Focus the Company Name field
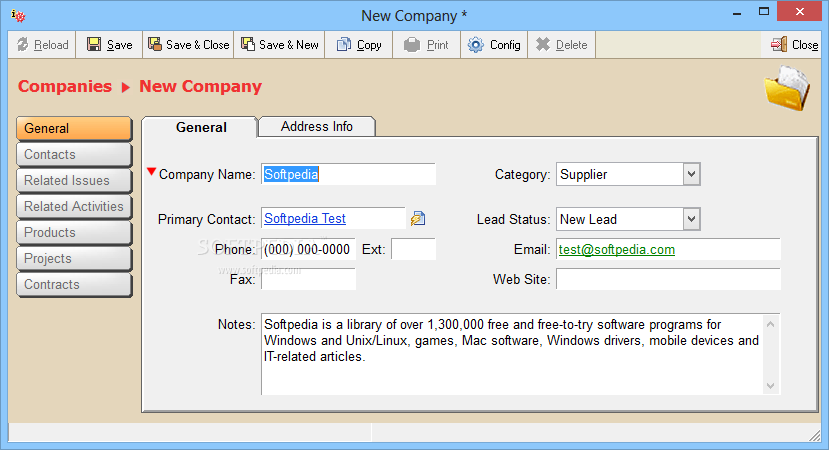Image resolution: width=829 pixels, height=450 pixels. 348,174
